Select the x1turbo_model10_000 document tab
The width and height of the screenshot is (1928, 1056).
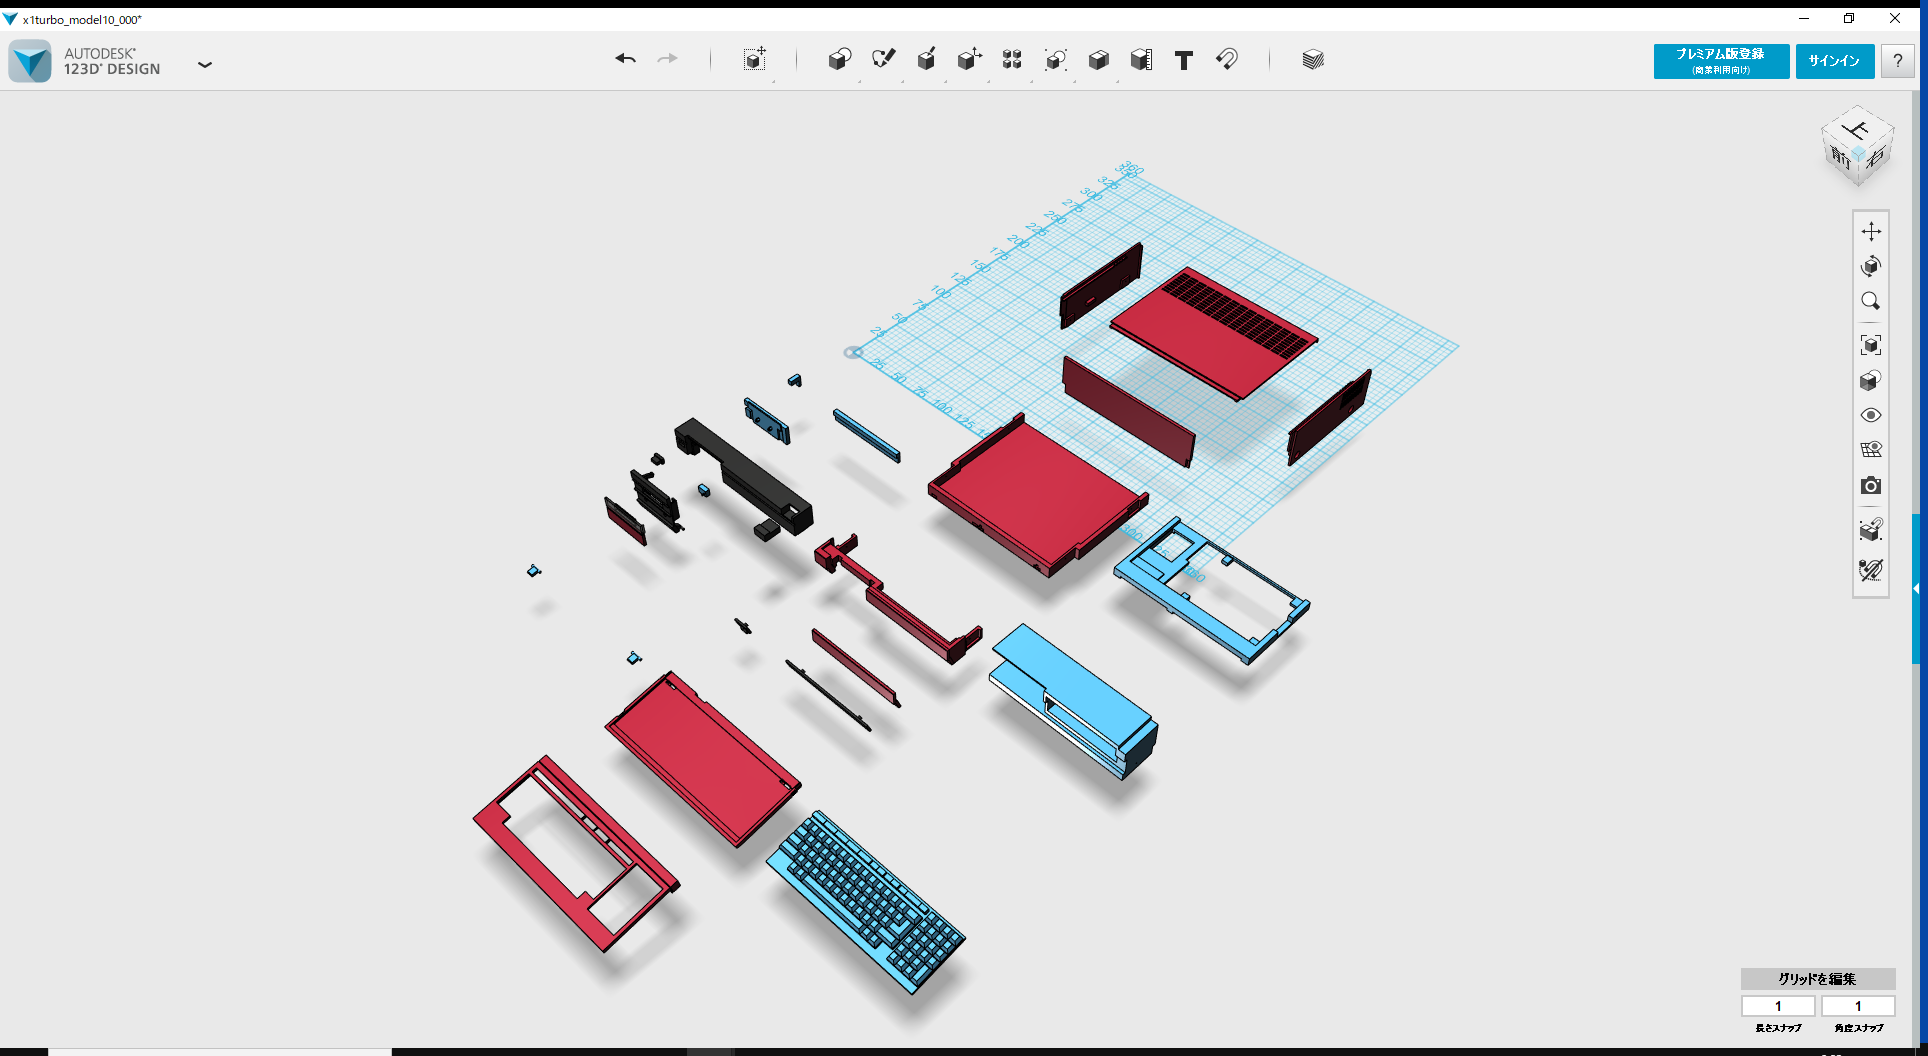[80, 18]
